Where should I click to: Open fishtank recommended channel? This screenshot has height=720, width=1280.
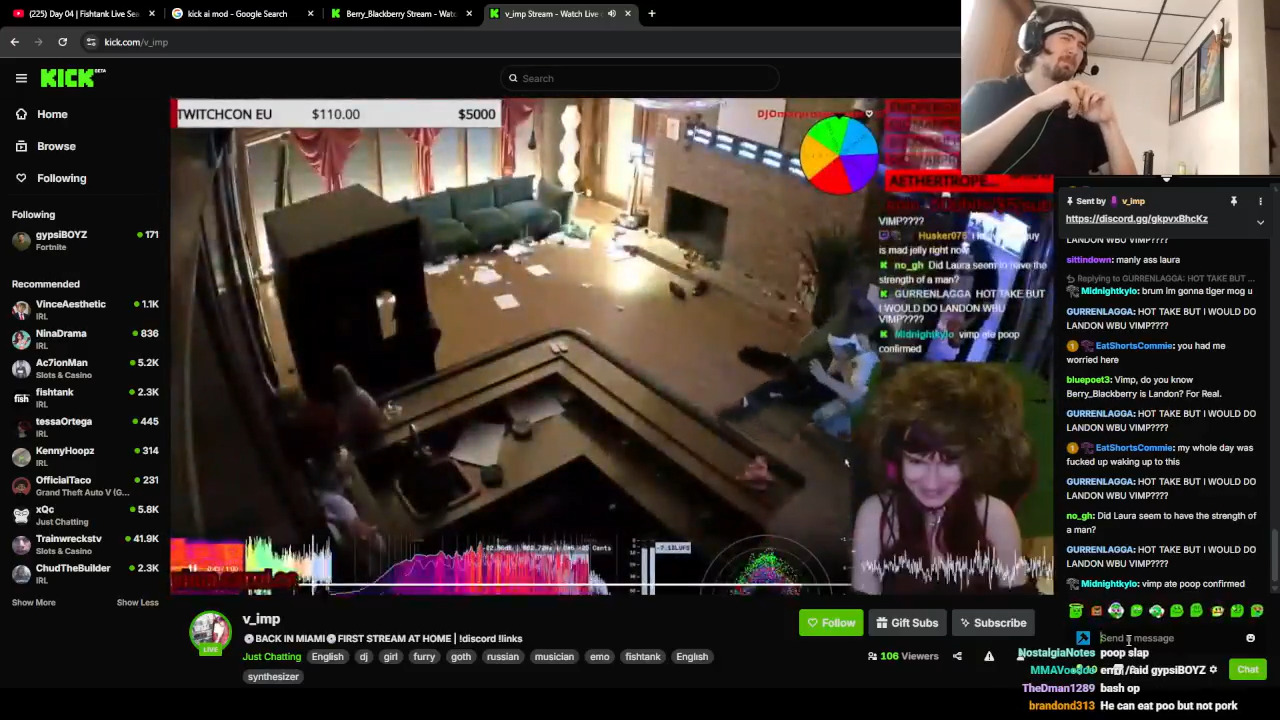coord(85,397)
